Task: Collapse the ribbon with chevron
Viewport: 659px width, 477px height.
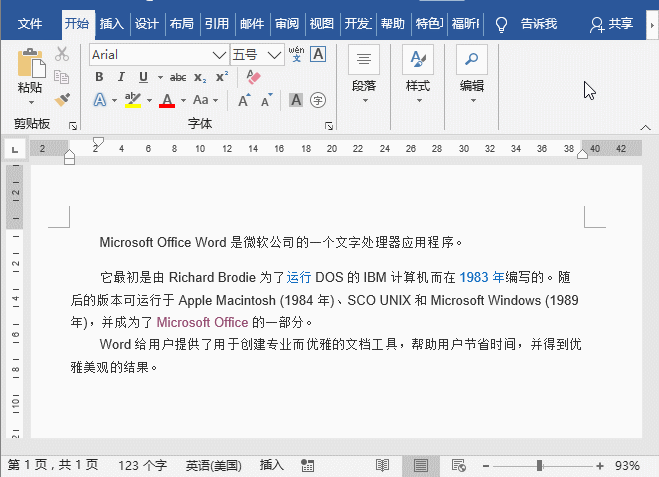Action: [645, 127]
